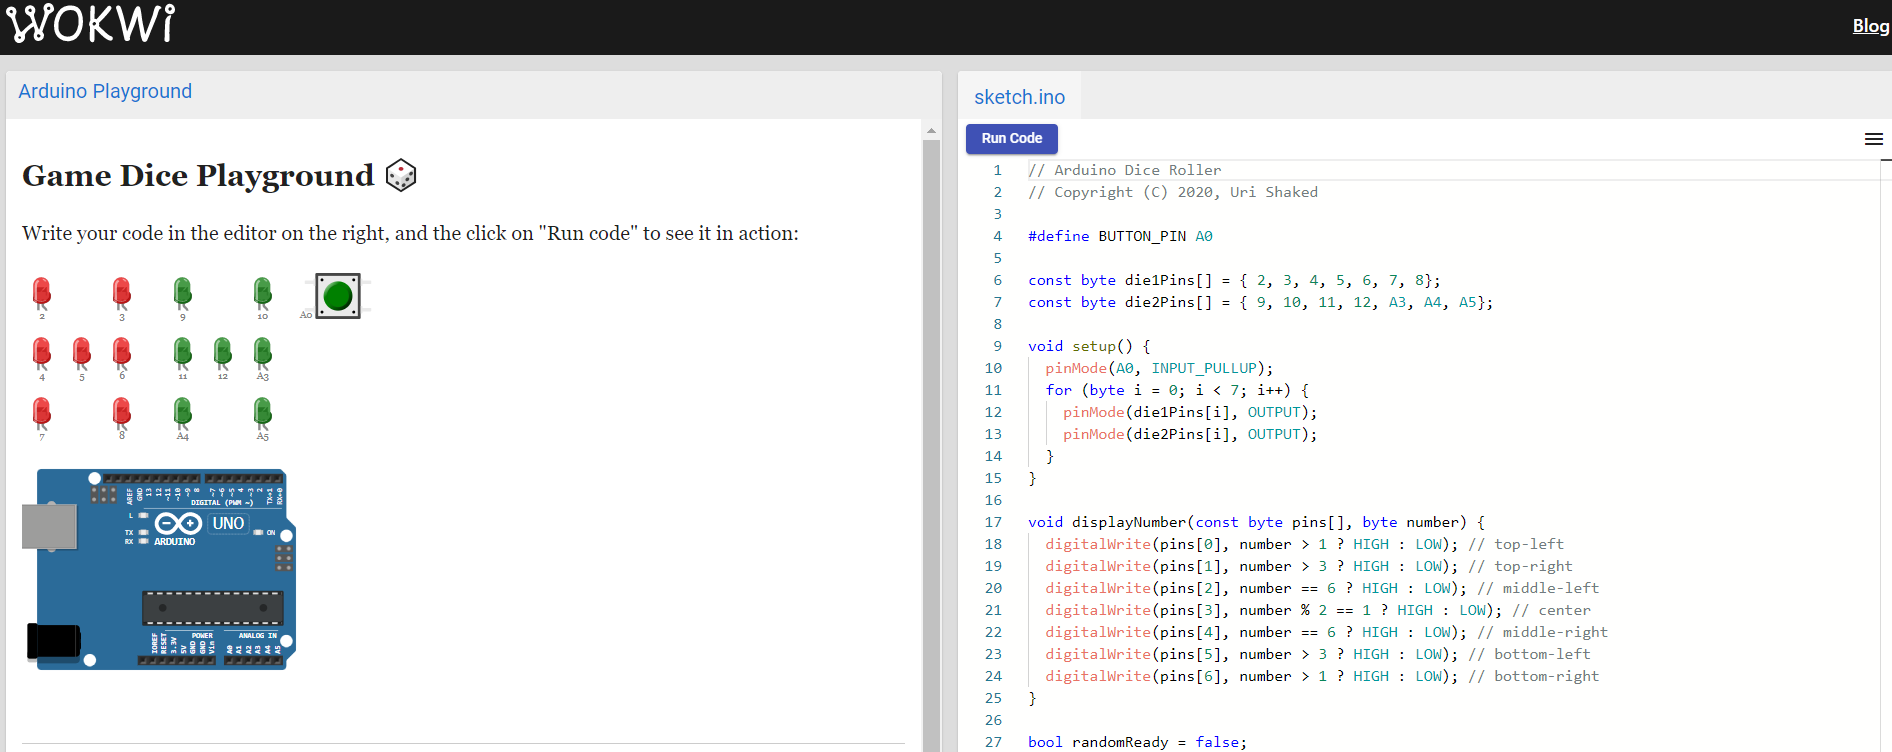The image size is (1892, 752).
Task: Click the red LED on pin 2
Action: [42, 293]
